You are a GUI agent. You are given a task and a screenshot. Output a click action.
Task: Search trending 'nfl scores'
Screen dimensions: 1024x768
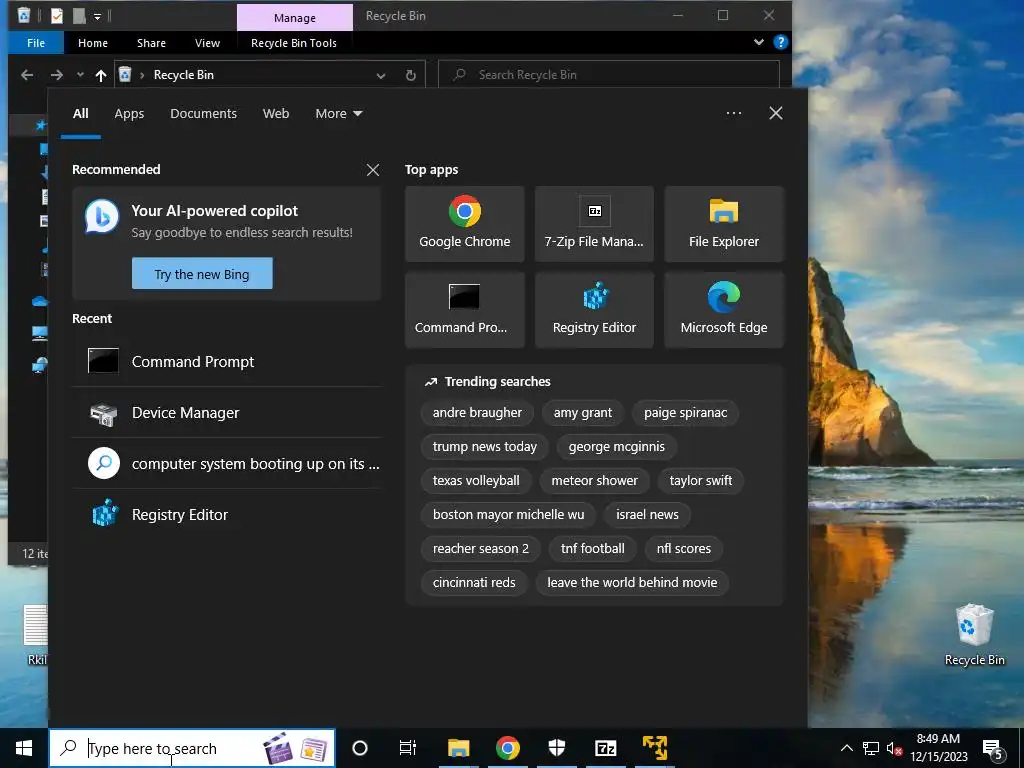tap(684, 549)
